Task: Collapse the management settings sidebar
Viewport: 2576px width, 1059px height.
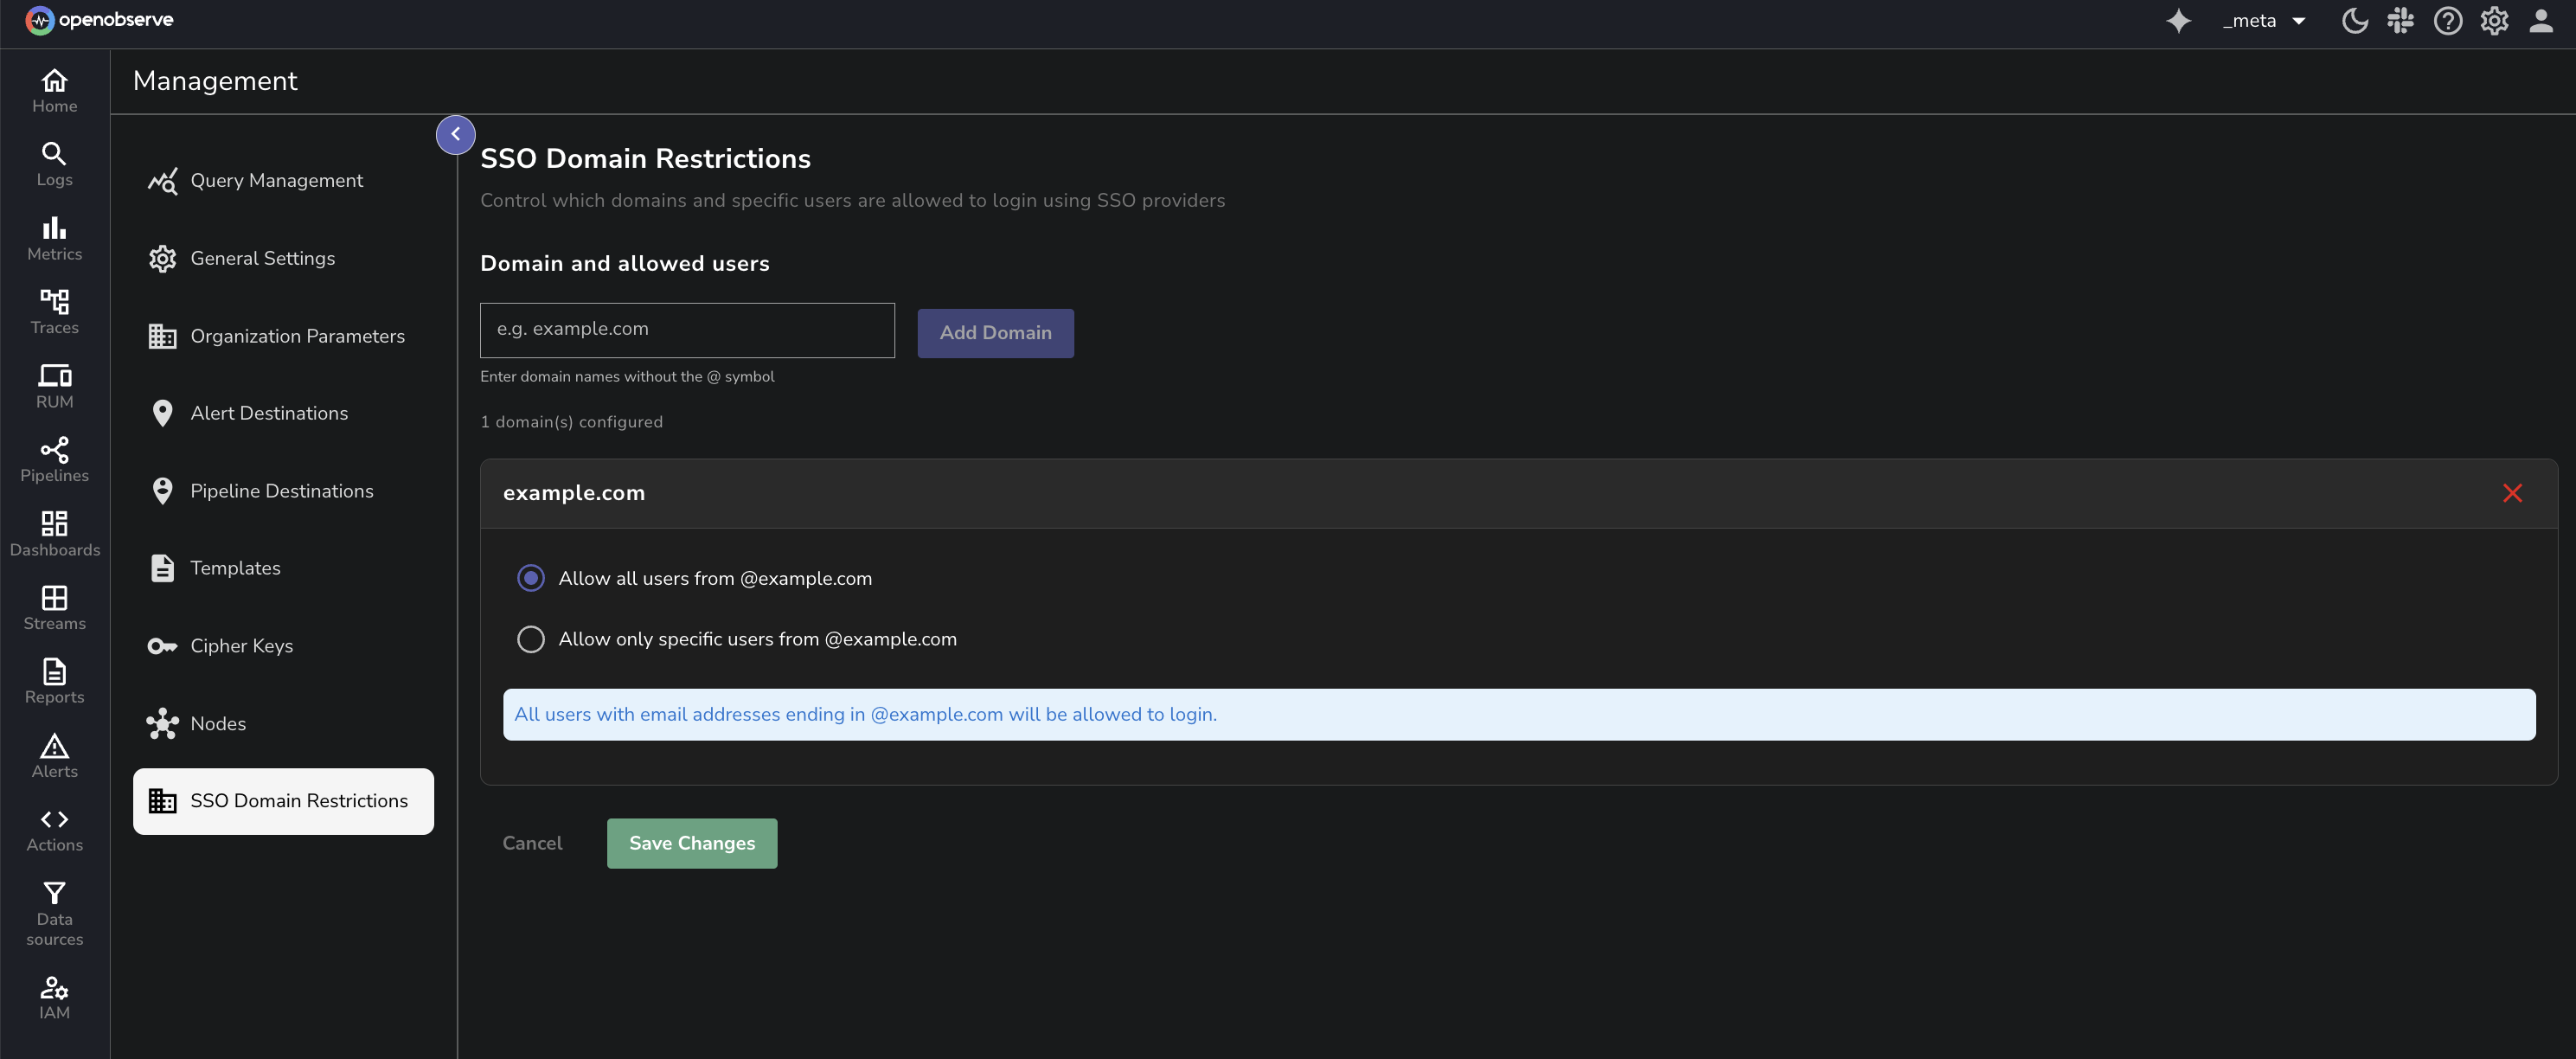Action: point(455,133)
